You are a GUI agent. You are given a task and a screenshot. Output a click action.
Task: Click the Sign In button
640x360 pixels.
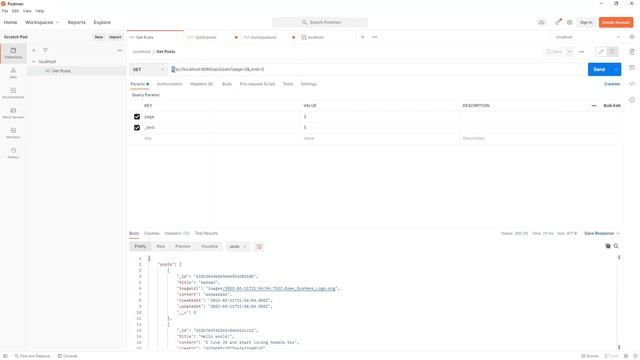tap(586, 22)
